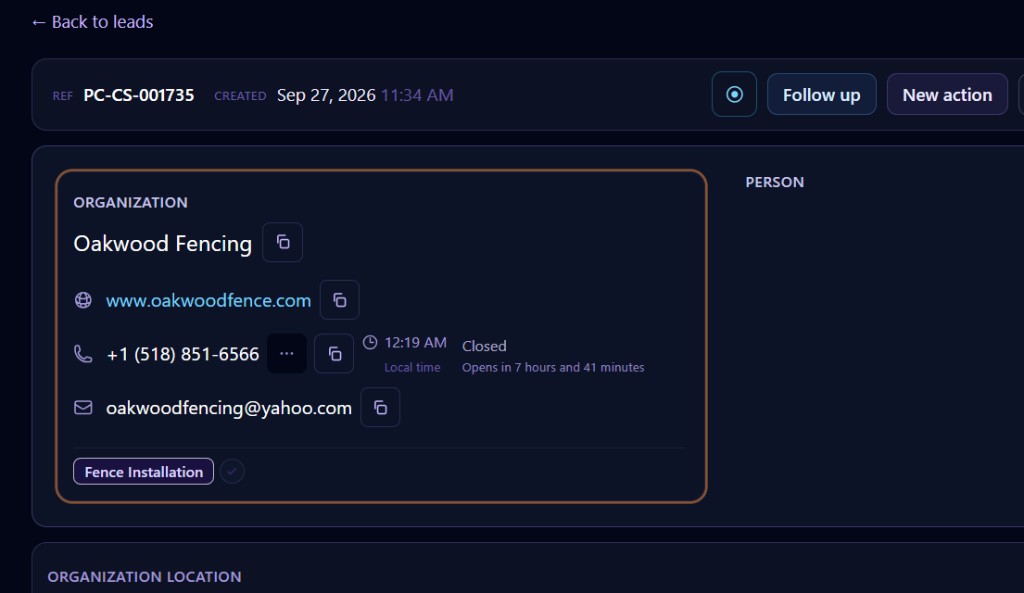
Task: Click the created date Sep 27, 2026
Action: coord(326,95)
